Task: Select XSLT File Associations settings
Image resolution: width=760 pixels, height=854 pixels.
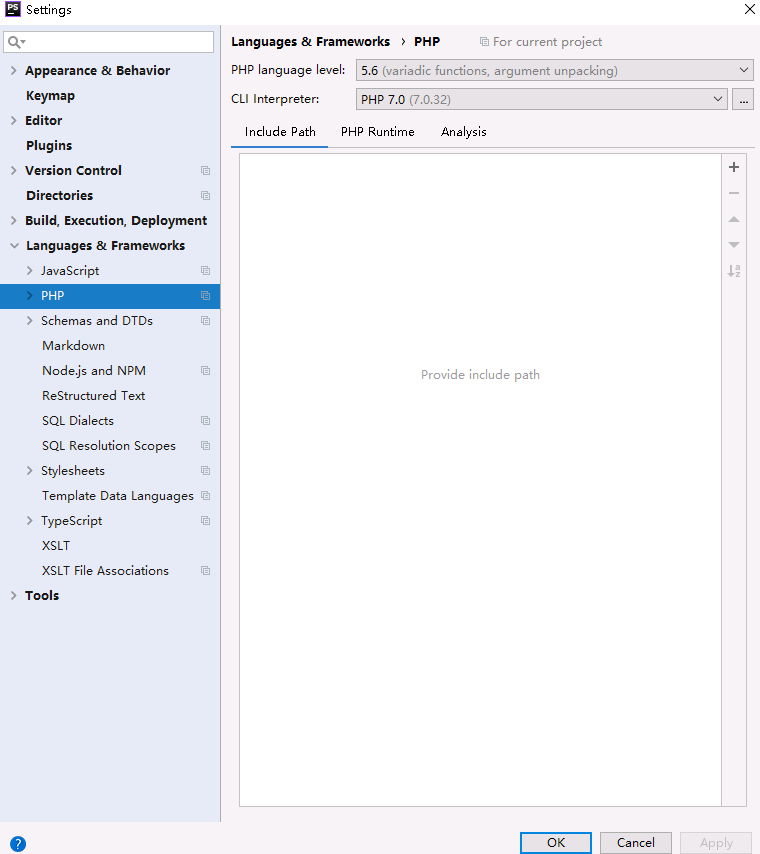Action: 105,571
